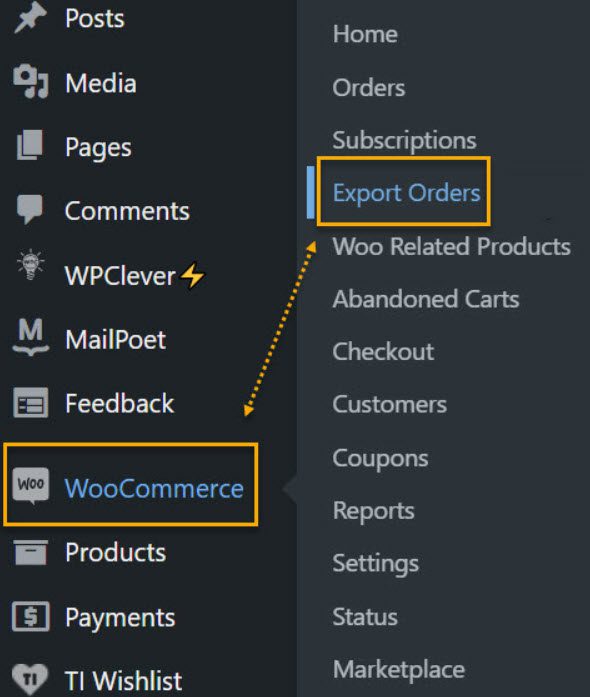The height and width of the screenshot is (697, 590).
Task: Open Coupons submenu item
Action: point(381,459)
